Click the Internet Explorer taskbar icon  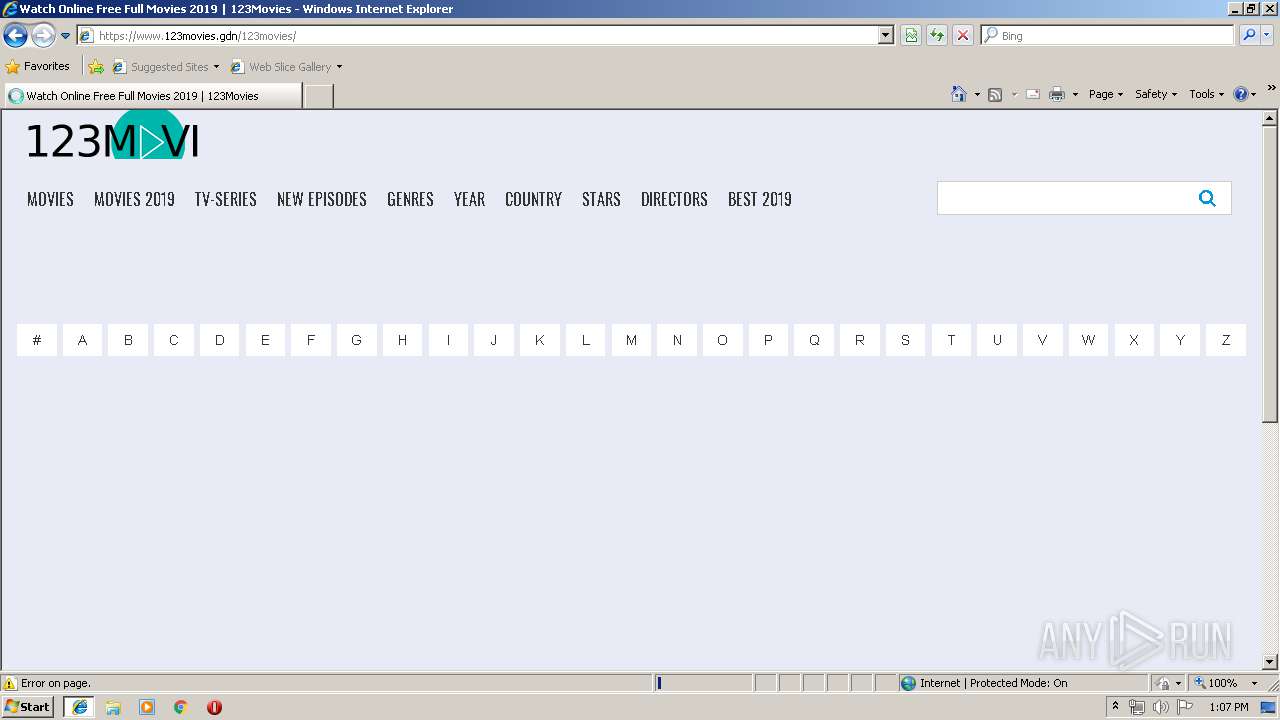(x=80, y=707)
